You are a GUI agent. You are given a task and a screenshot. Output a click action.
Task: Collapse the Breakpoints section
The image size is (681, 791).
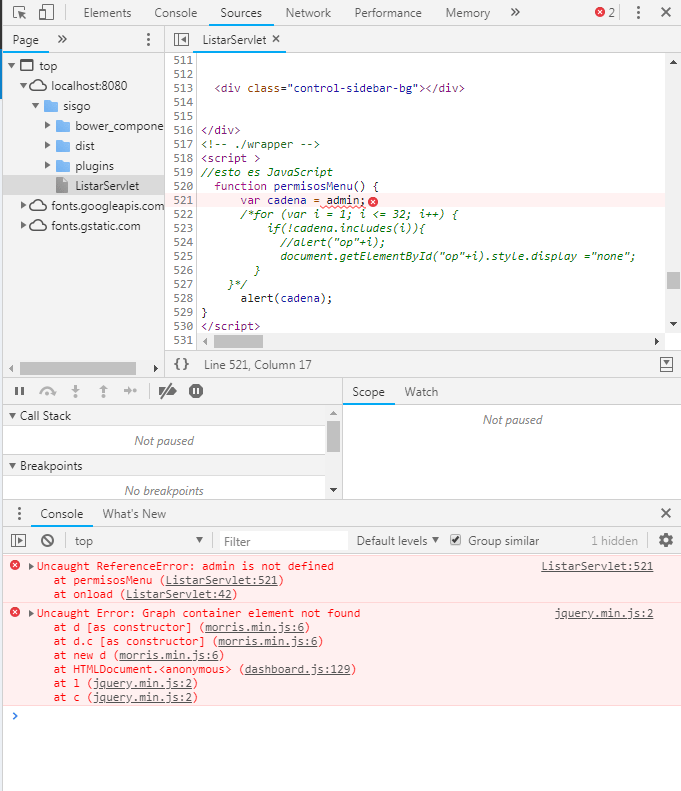coord(13,466)
